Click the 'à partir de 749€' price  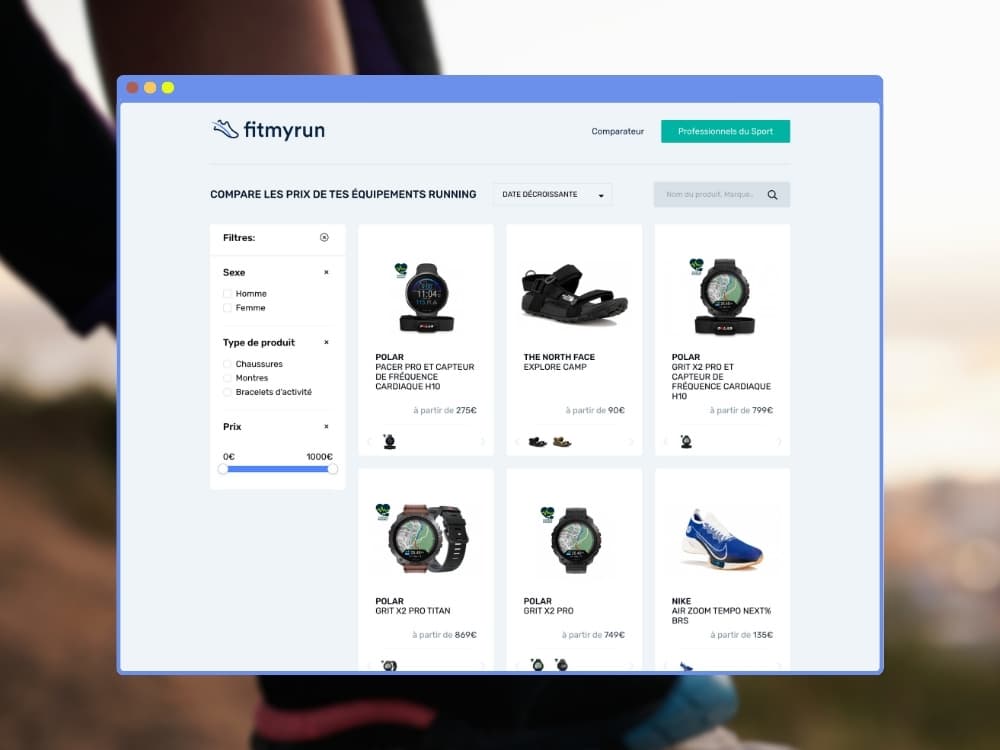[x=593, y=635]
